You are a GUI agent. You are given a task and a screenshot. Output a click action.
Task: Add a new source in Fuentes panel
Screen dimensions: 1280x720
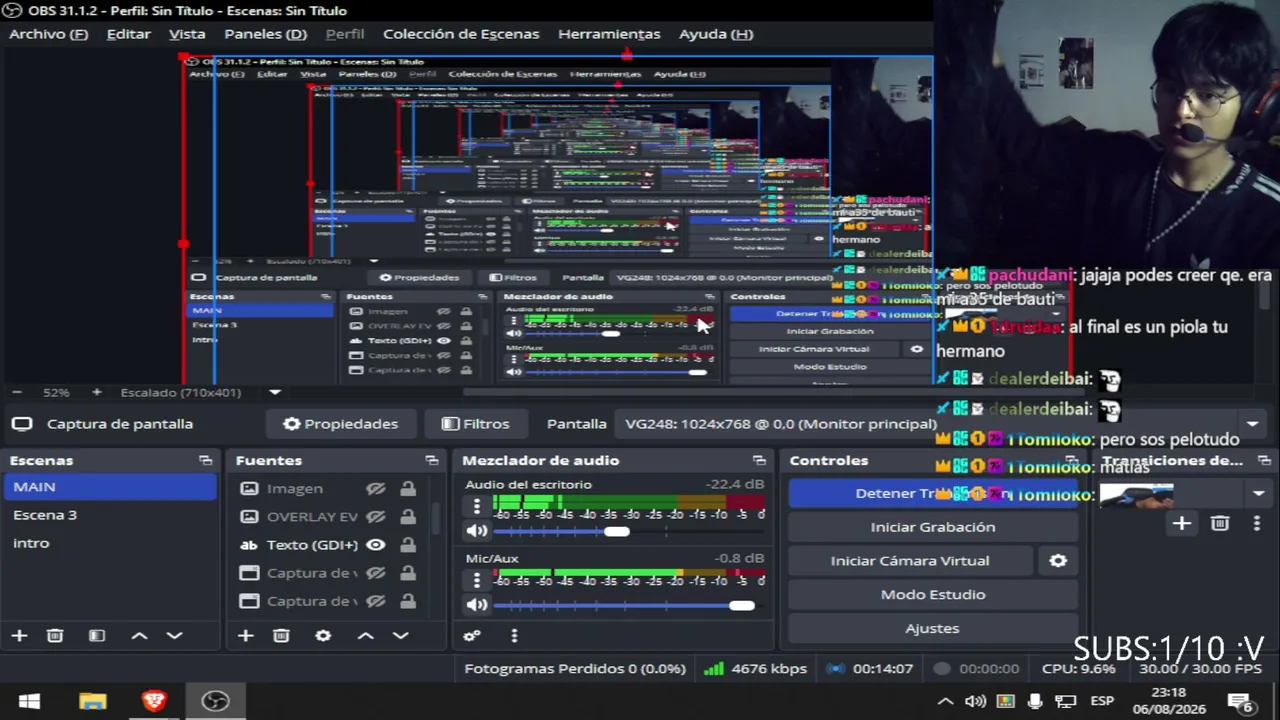tap(245, 635)
